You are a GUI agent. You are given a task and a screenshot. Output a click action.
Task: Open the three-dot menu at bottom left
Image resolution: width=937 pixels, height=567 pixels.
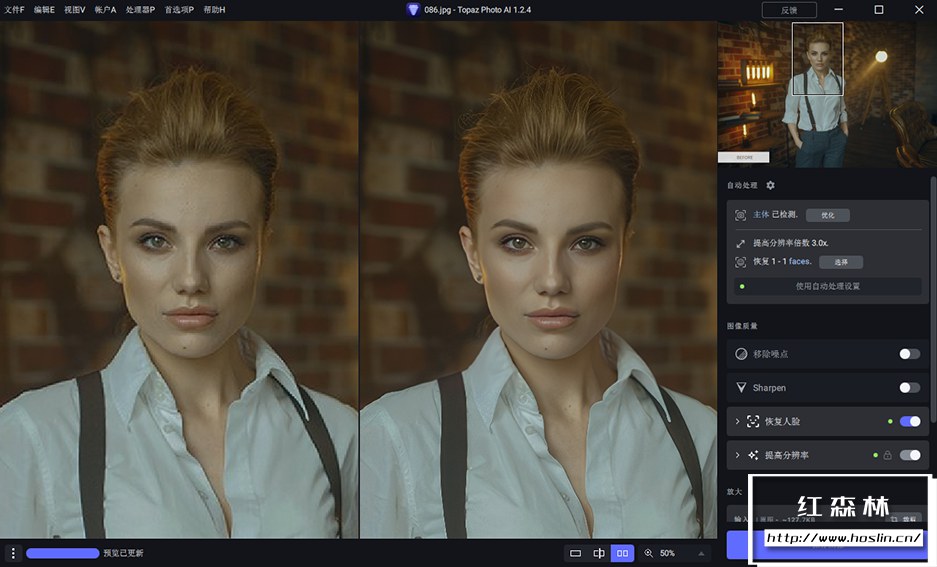13,553
